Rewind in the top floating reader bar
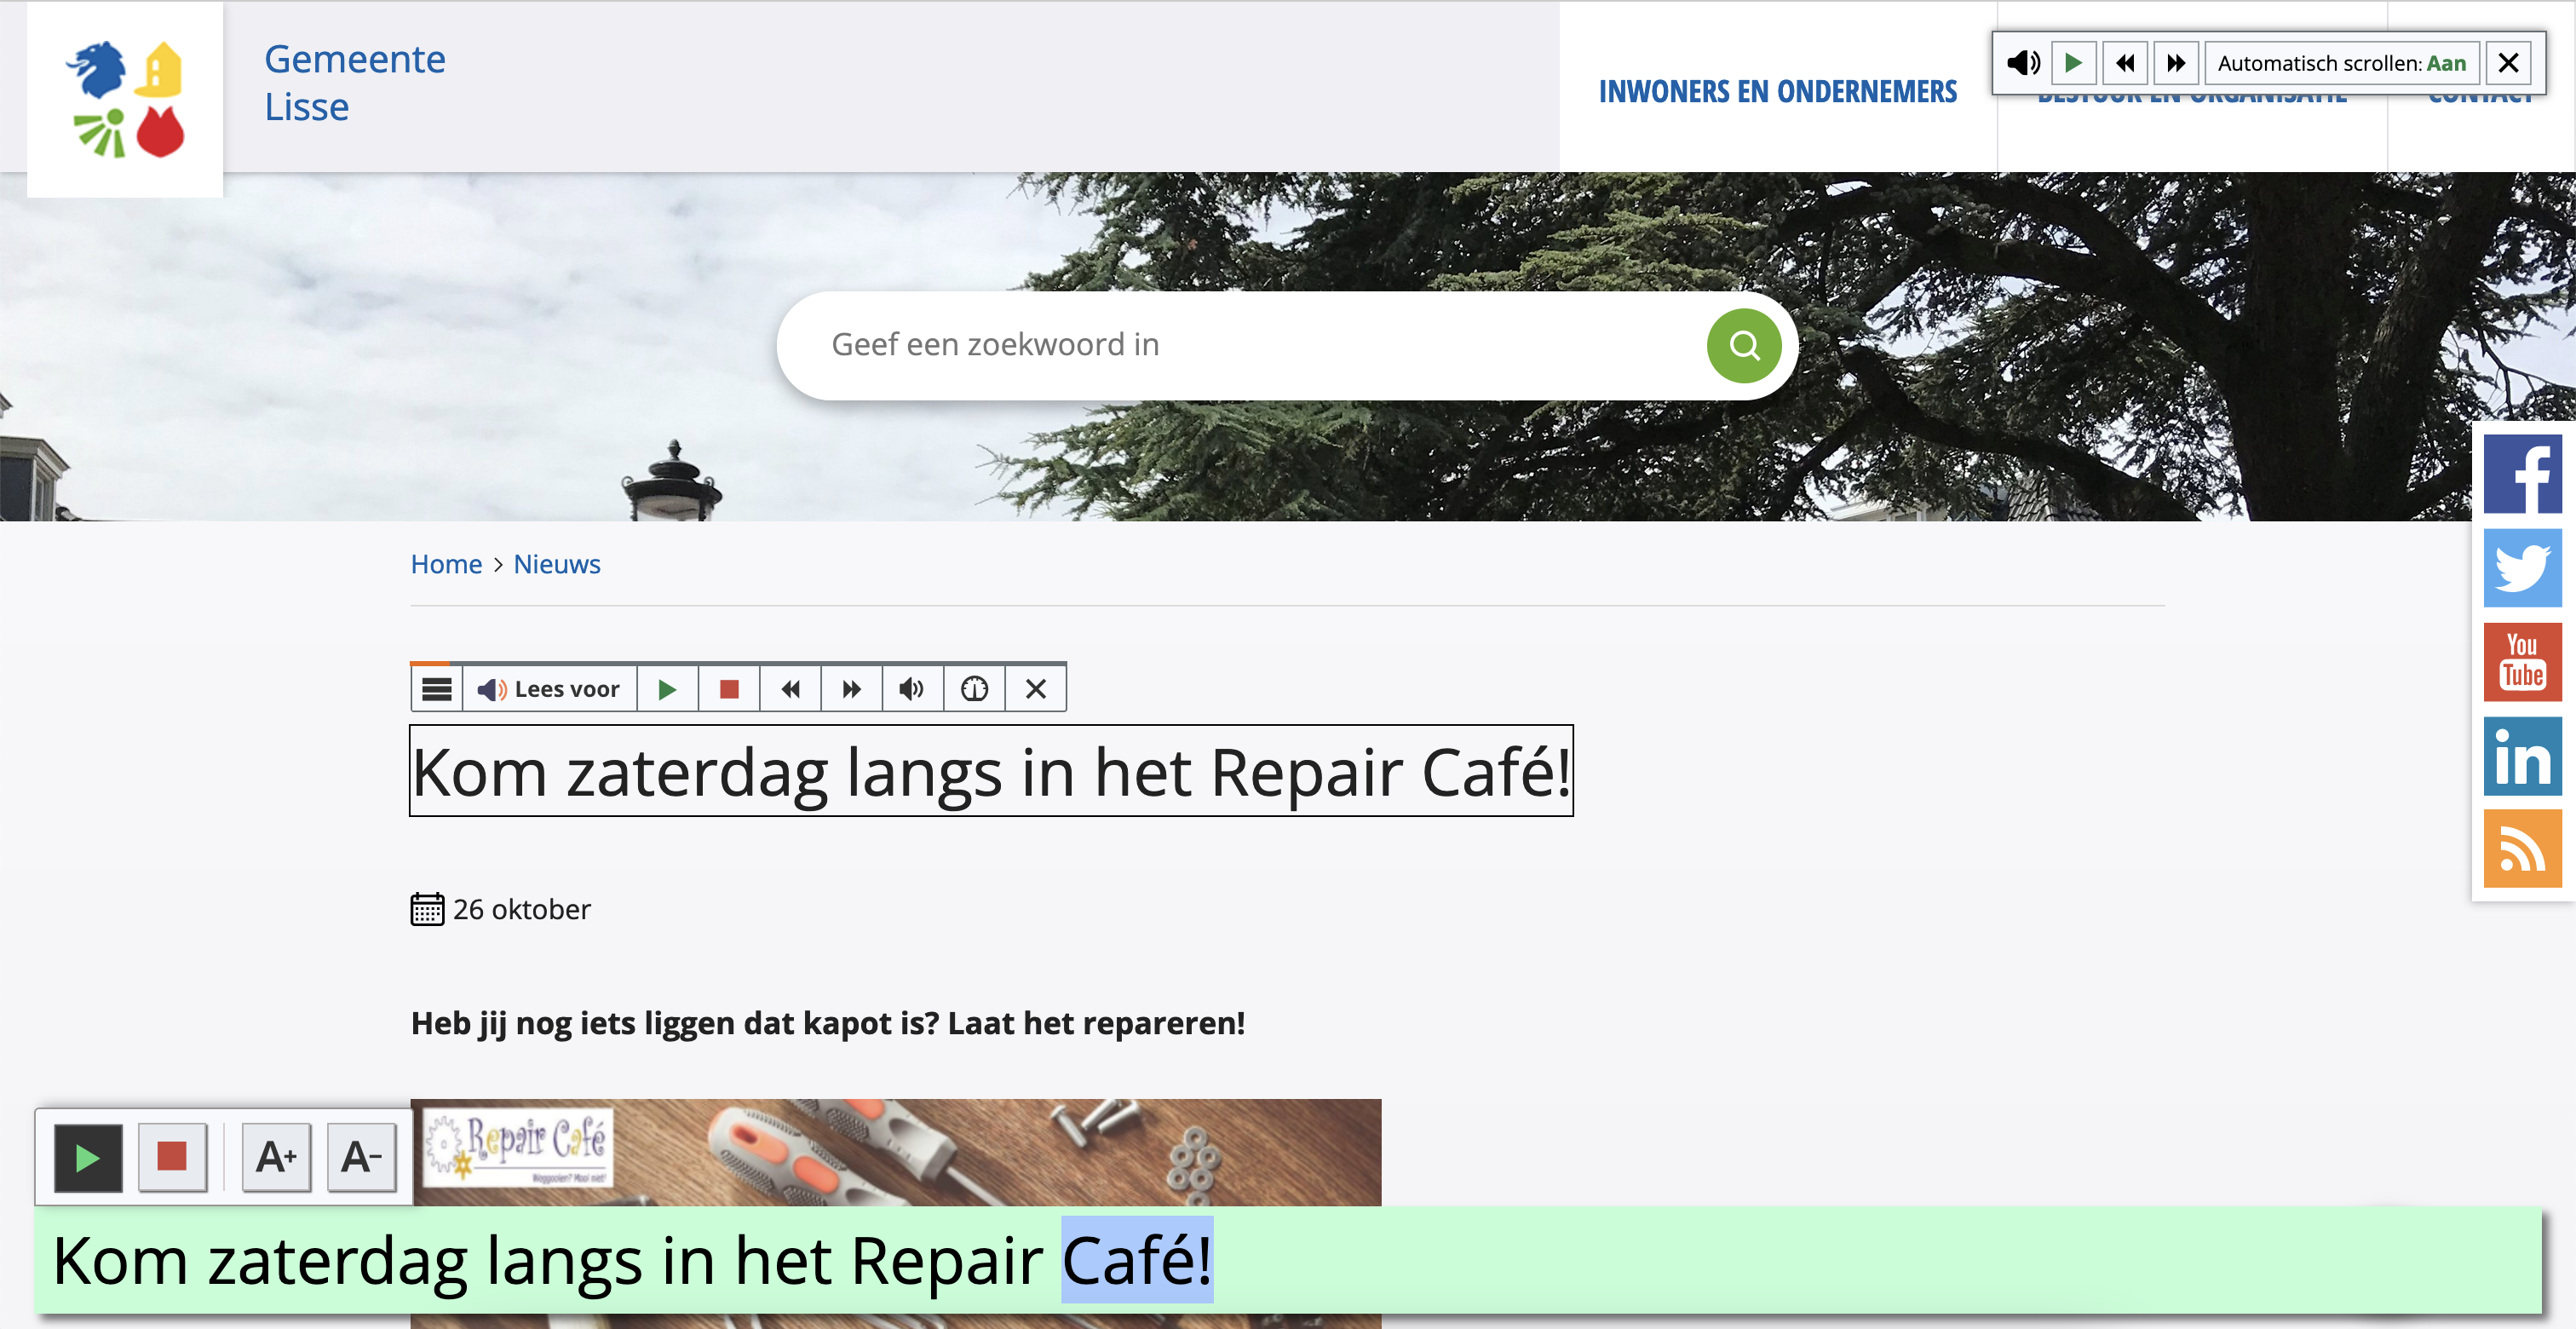The image size is (2576, 1329). [x=2125, y=63]
